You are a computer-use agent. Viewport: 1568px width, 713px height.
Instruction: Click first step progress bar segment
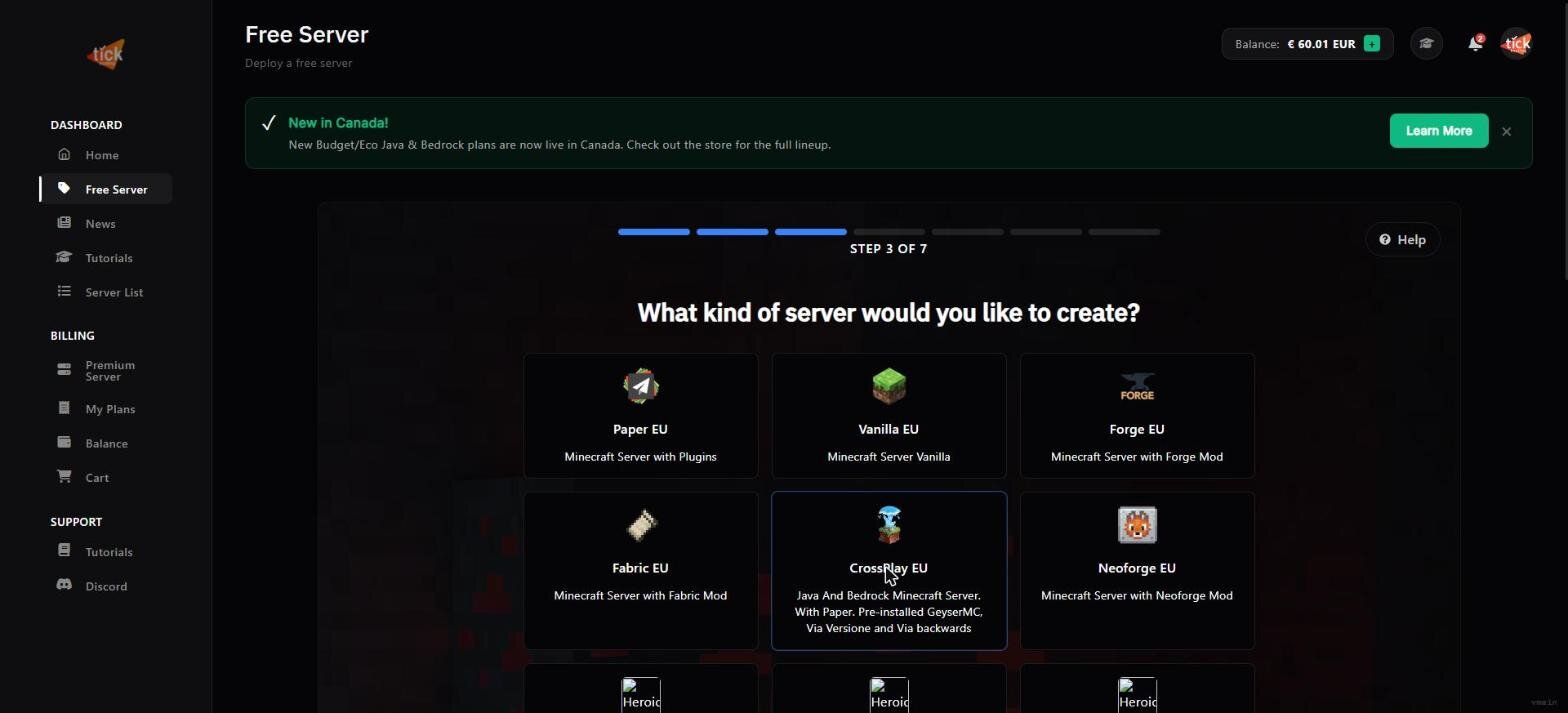click(654, 232)
